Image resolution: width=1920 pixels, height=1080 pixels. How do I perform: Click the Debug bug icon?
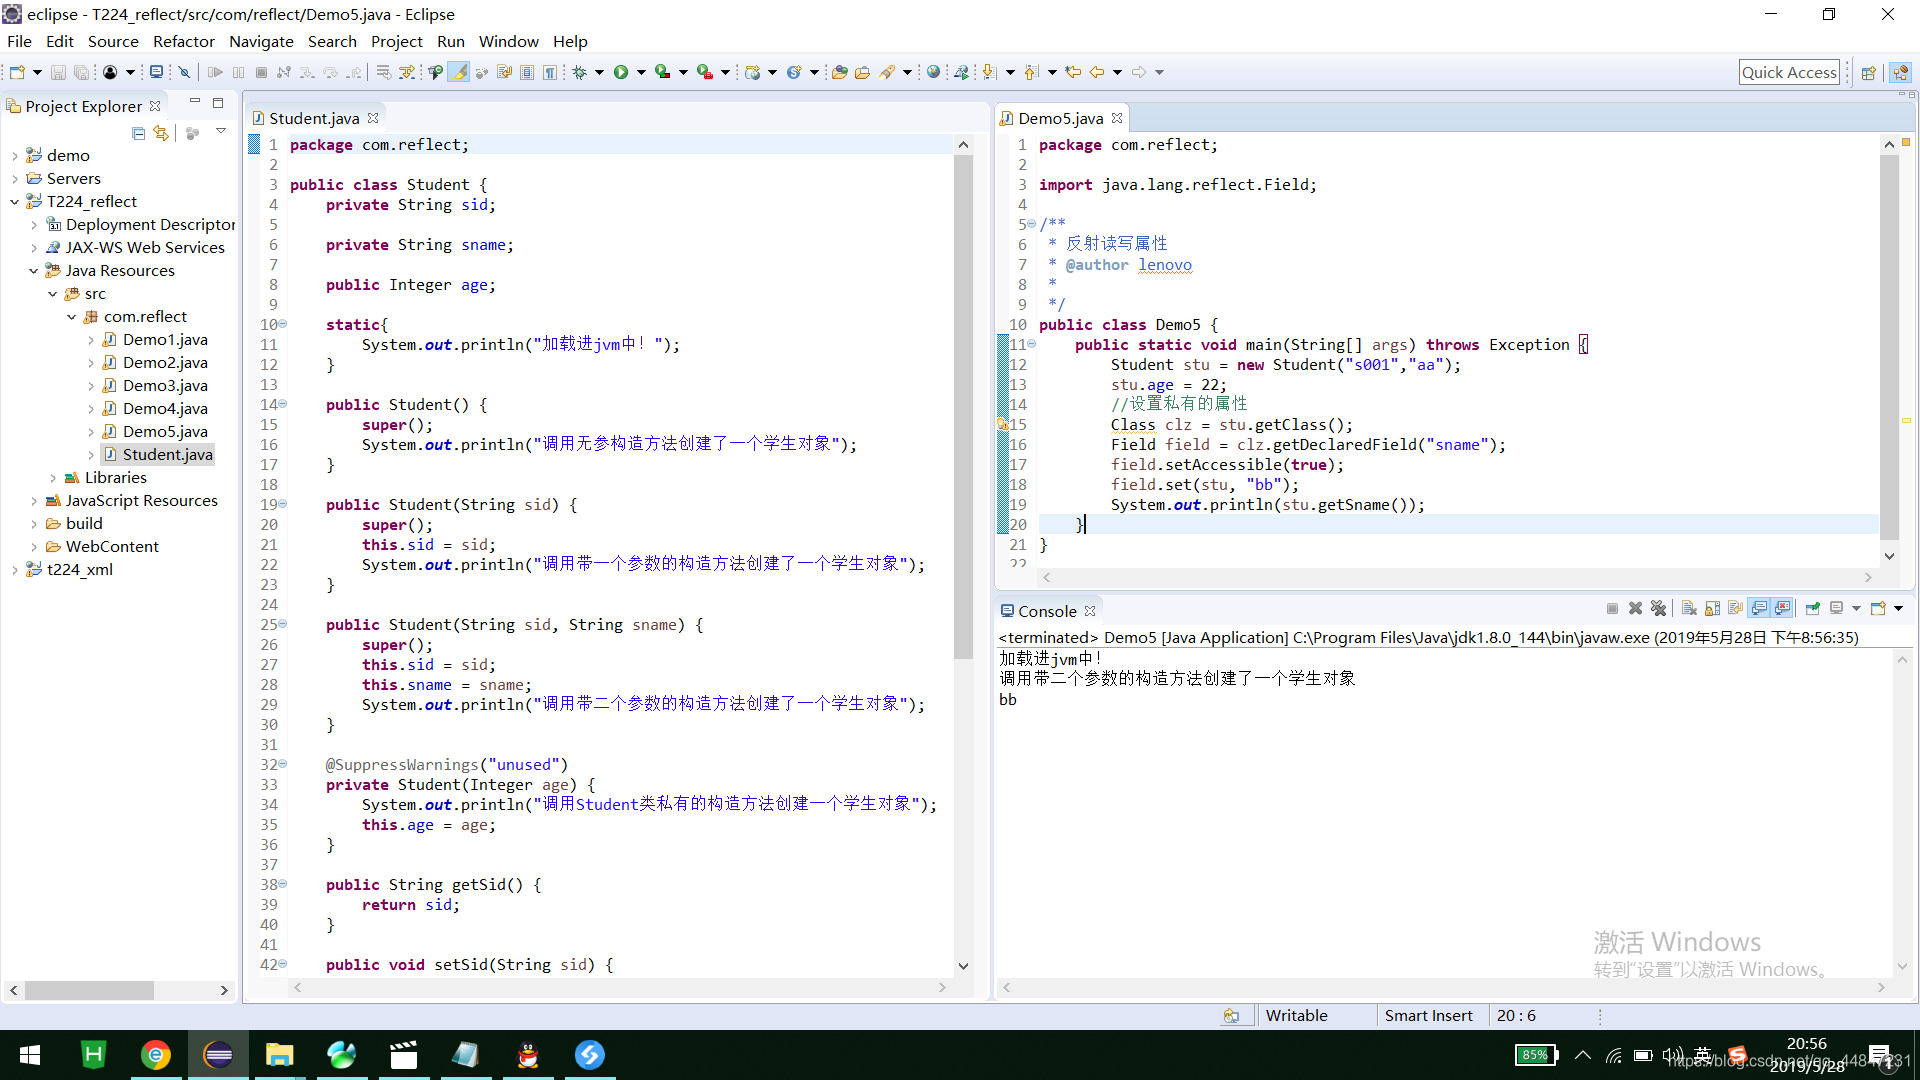pos(579,72)
